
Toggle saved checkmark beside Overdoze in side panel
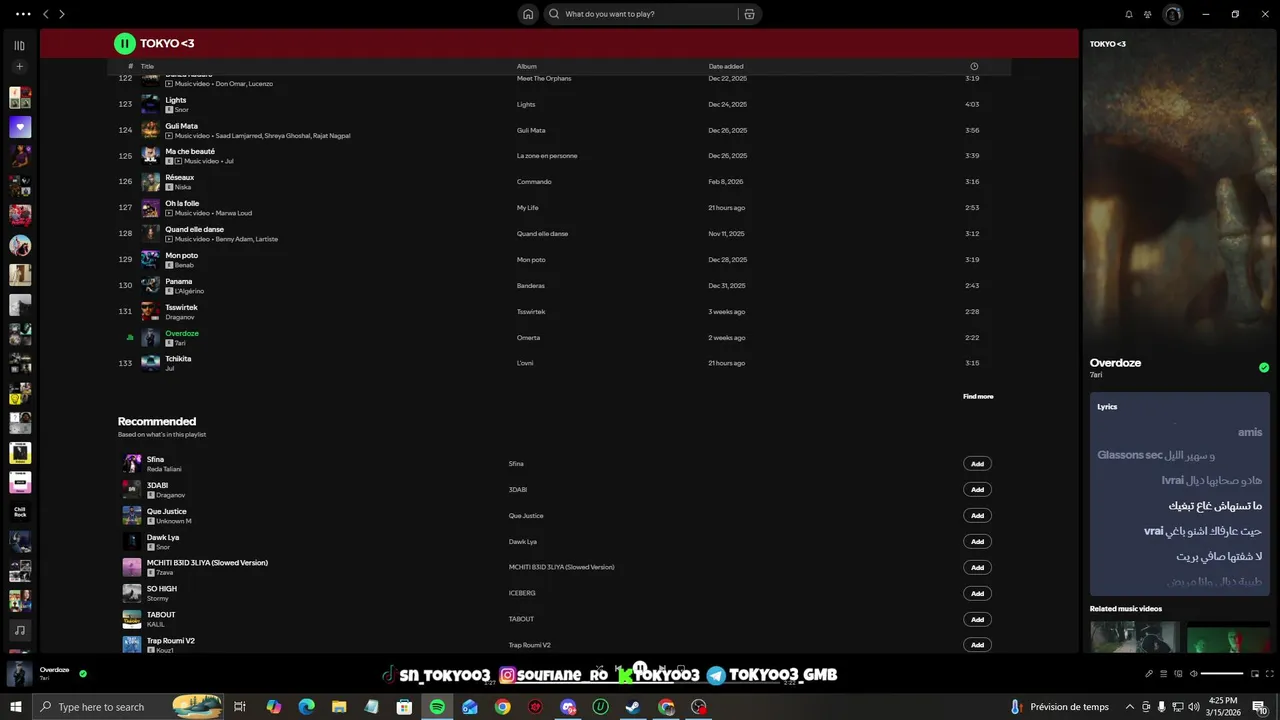click(1264, 368)
